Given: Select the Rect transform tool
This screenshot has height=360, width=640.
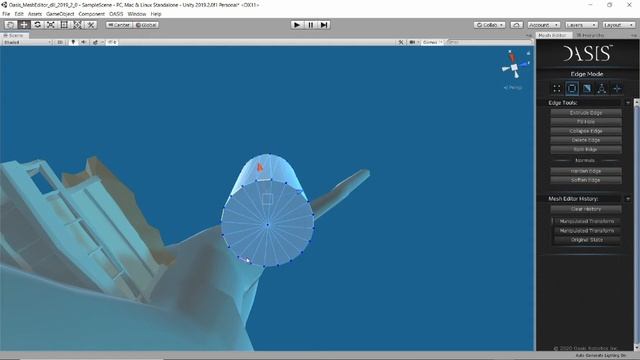Looking at the screenshot, I should pyautogui.click(x=64, y=25).
